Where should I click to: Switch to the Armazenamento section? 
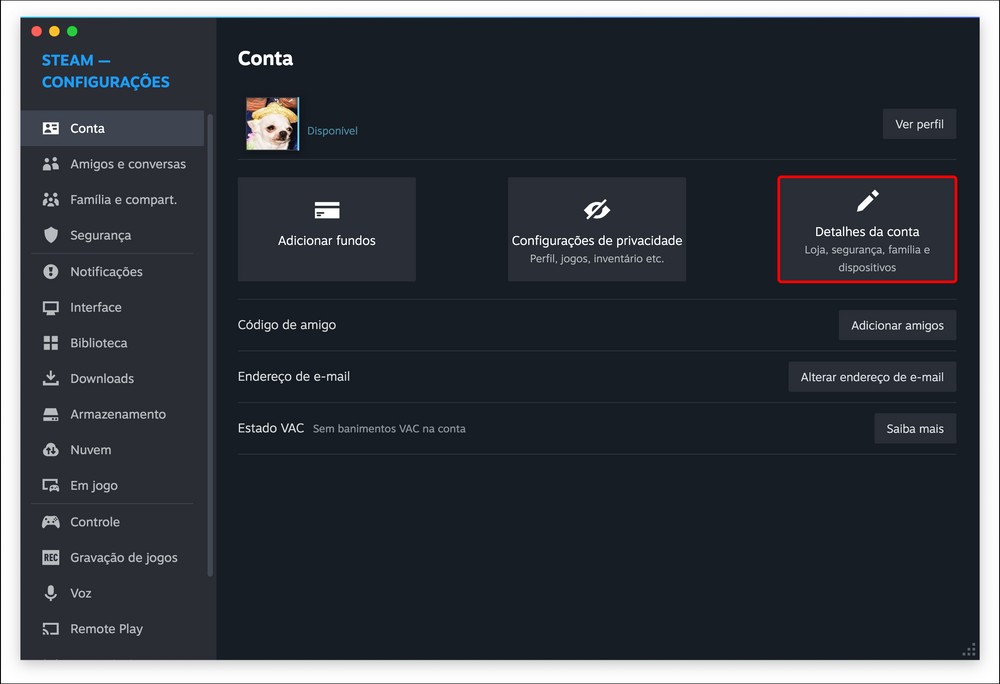(117, 414)
